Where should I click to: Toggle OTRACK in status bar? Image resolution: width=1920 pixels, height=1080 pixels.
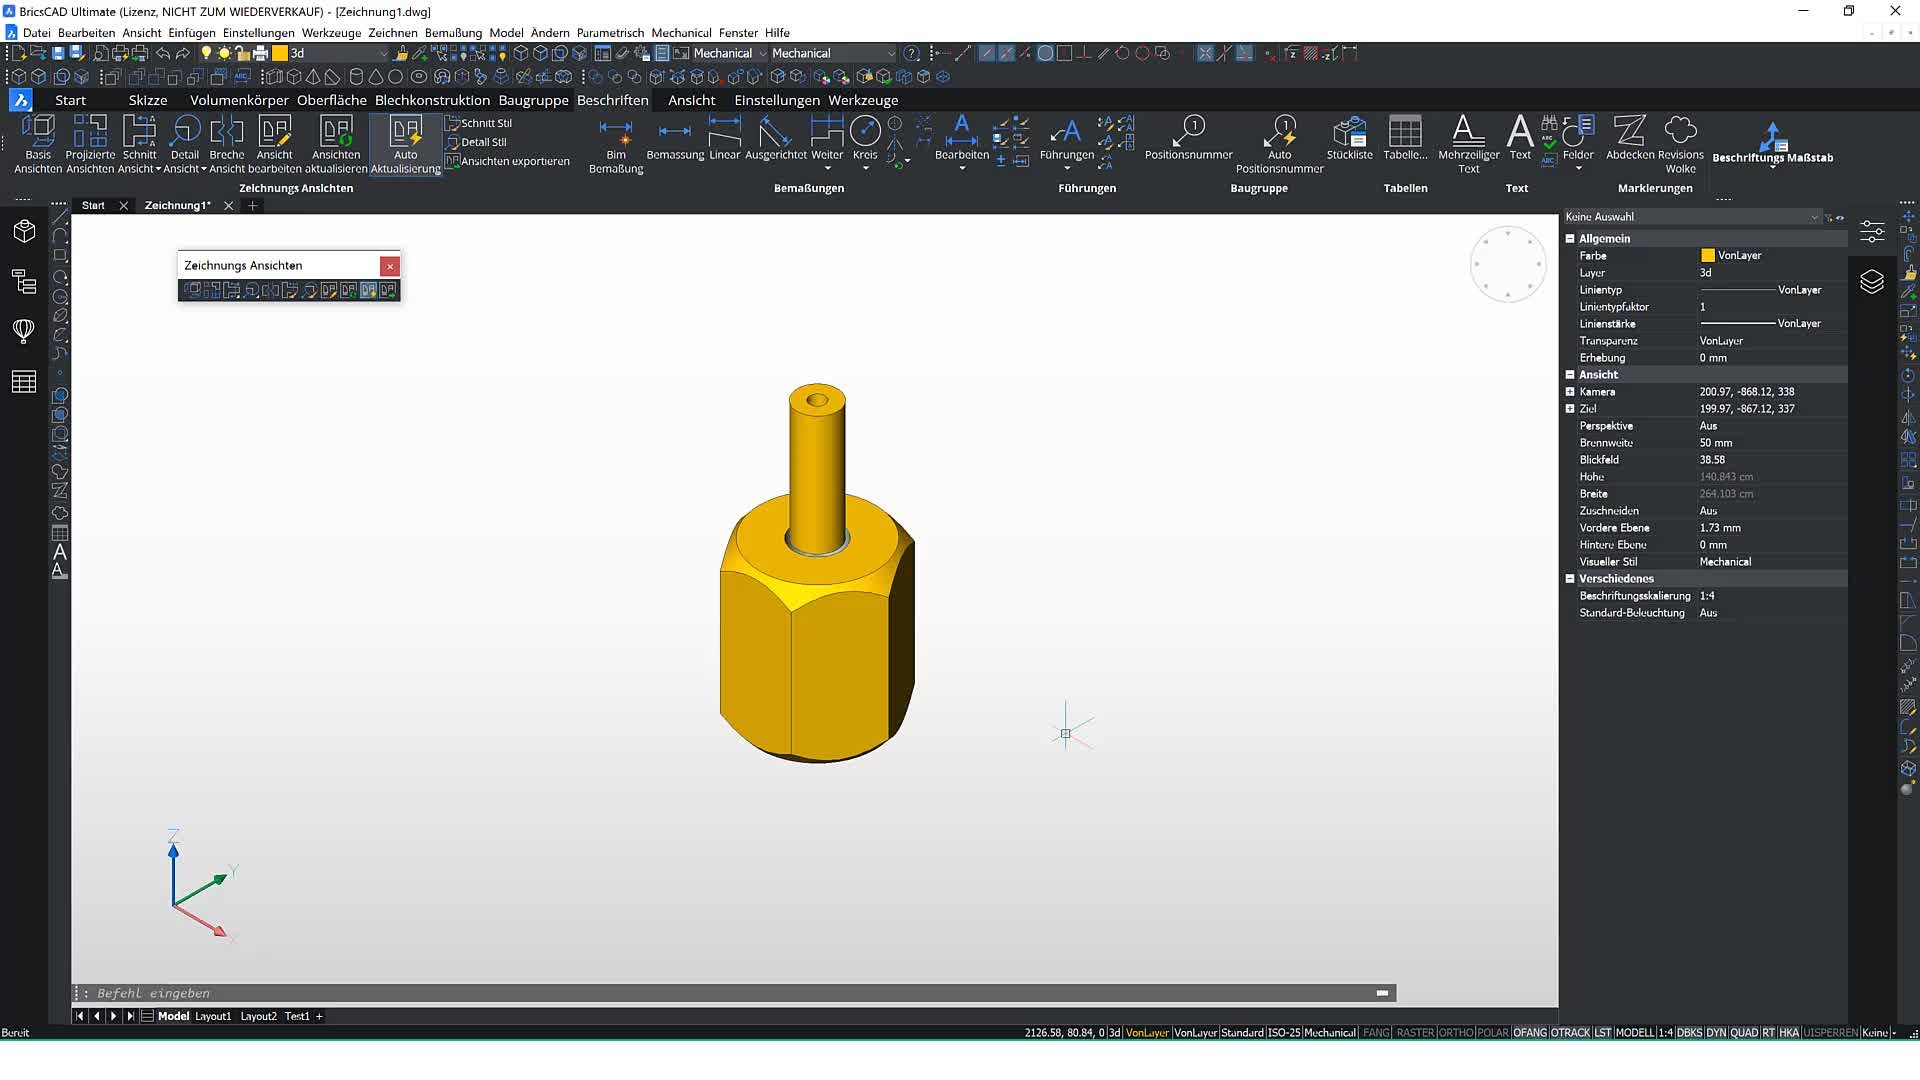tap(1570, 1033)
